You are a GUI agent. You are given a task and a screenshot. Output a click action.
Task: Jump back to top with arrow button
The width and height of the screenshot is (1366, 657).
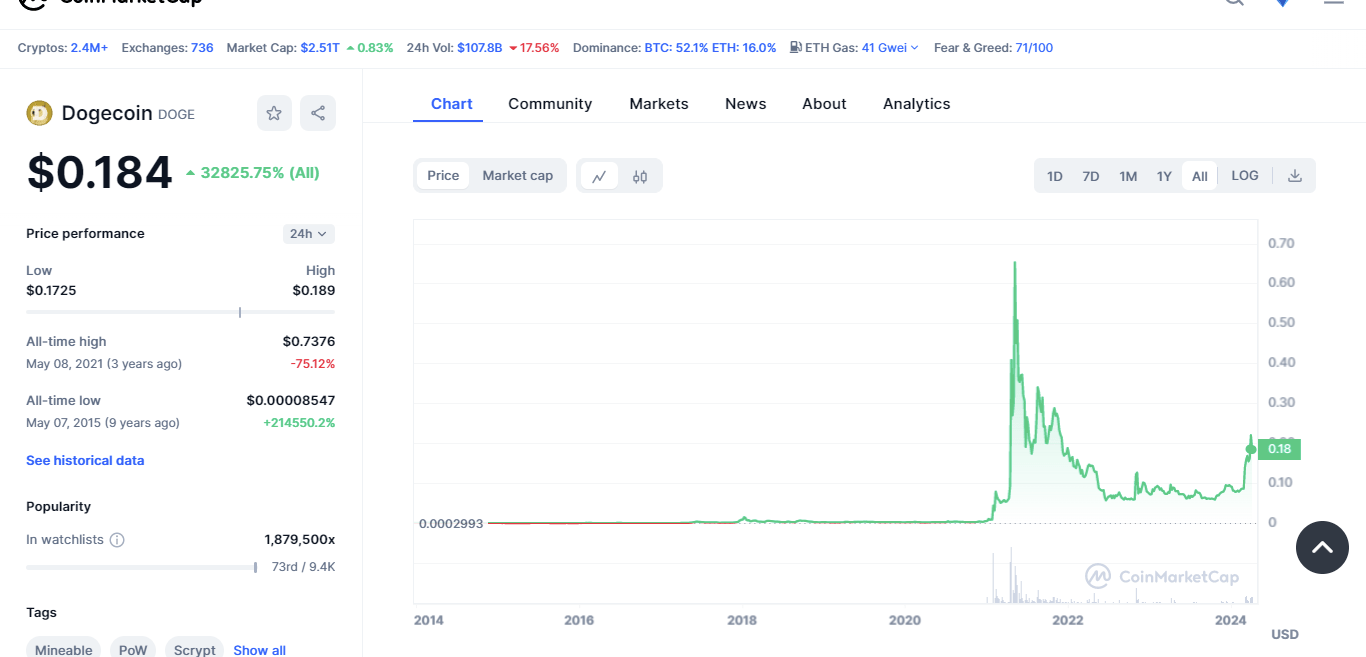pos(1322,547)
